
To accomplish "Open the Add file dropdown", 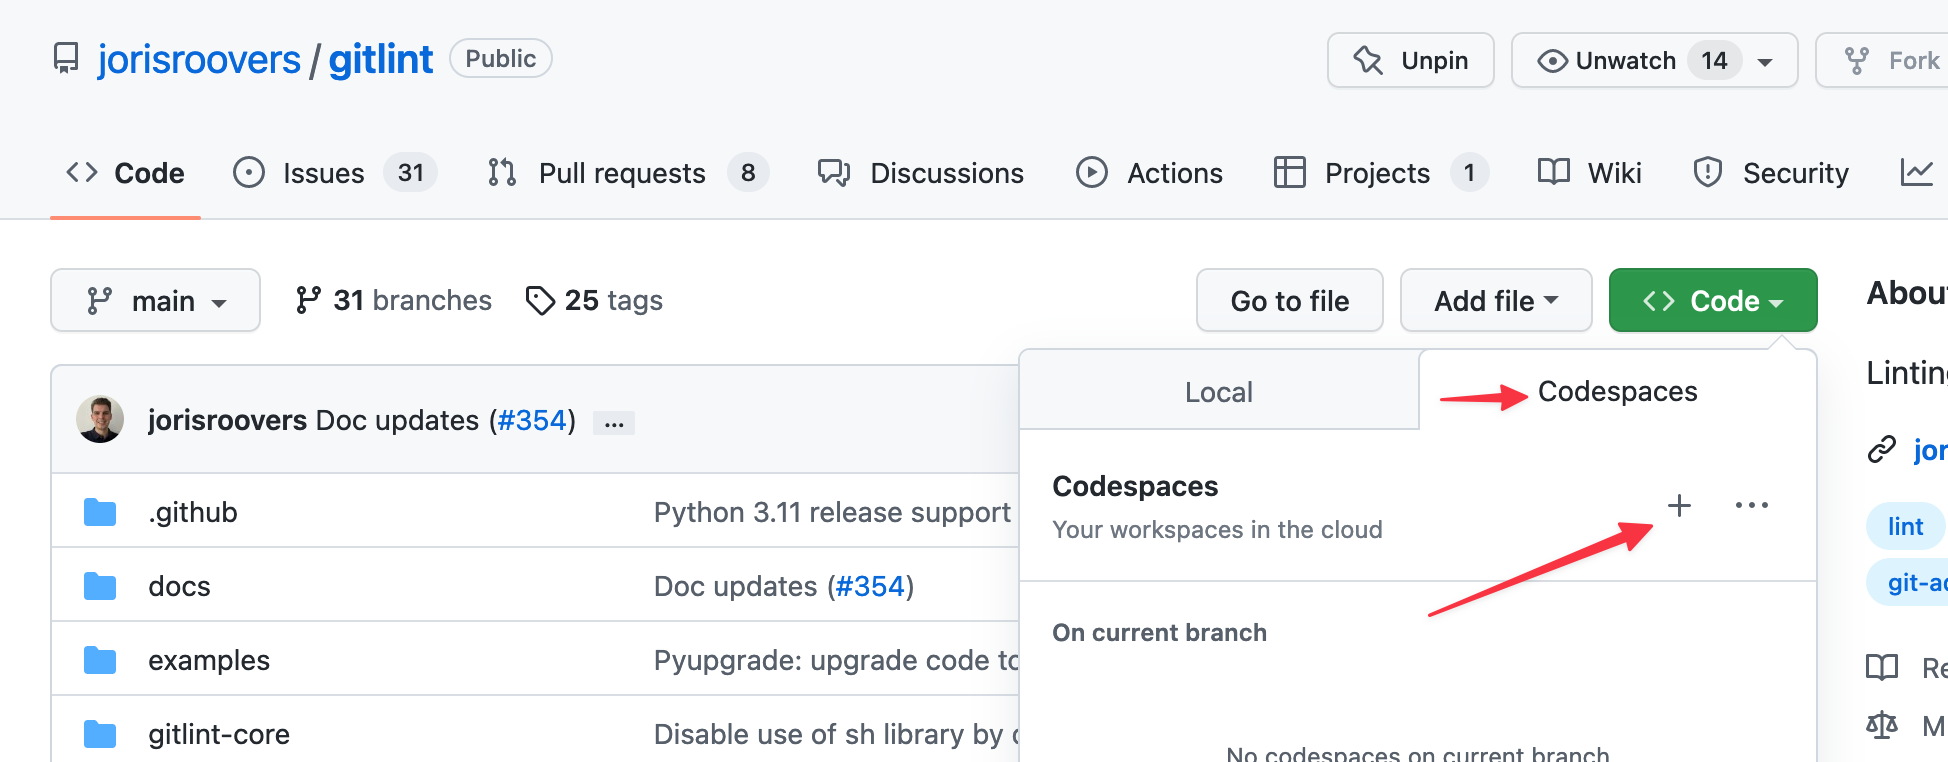I will (1496, 300).
